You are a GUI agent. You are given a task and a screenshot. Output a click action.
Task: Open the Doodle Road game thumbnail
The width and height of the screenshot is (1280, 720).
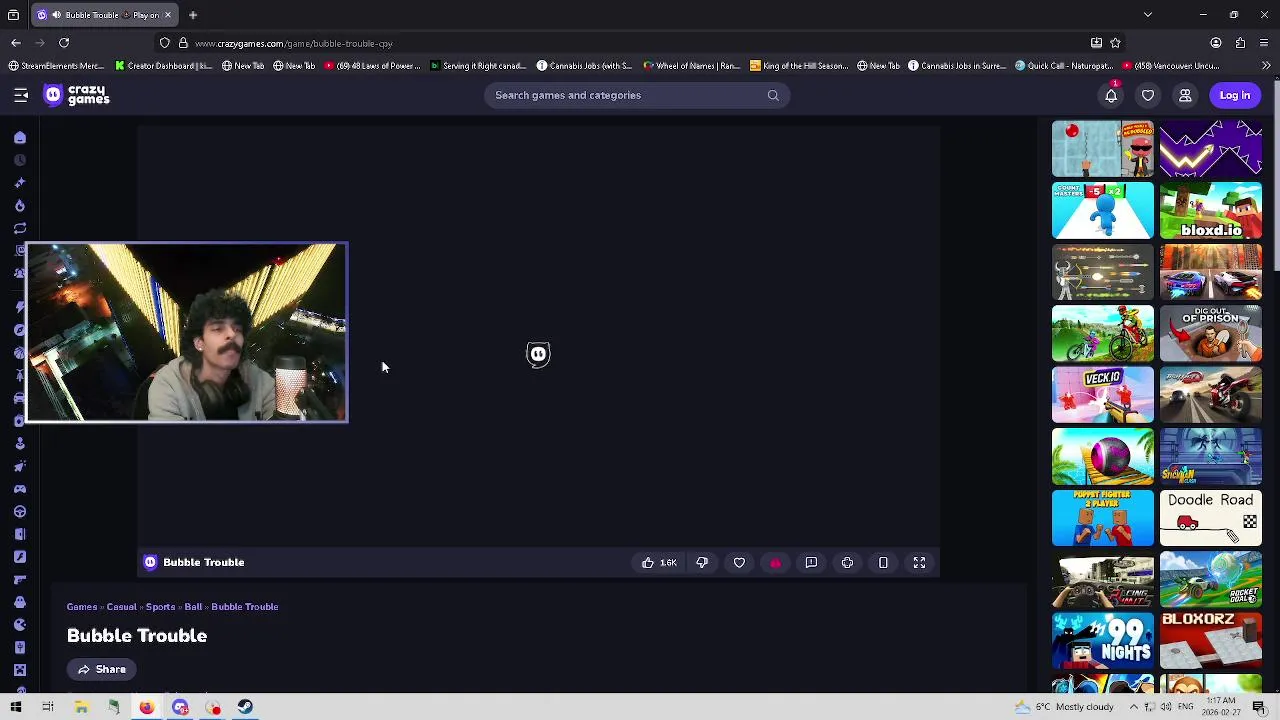1211,518
